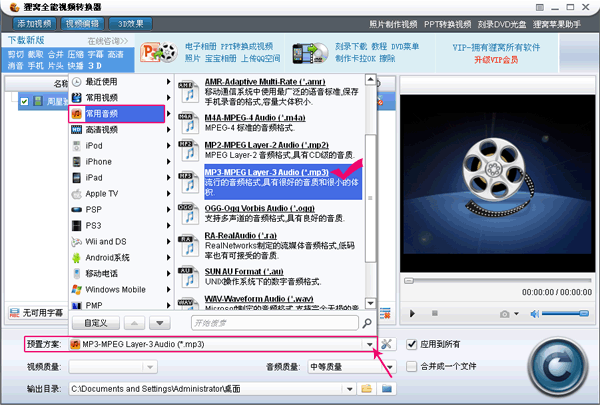Image resolution: width=600 pixels, height=405 pixels.
Task: Adjust the preview volume slider
Action: [x=565, y=314]
